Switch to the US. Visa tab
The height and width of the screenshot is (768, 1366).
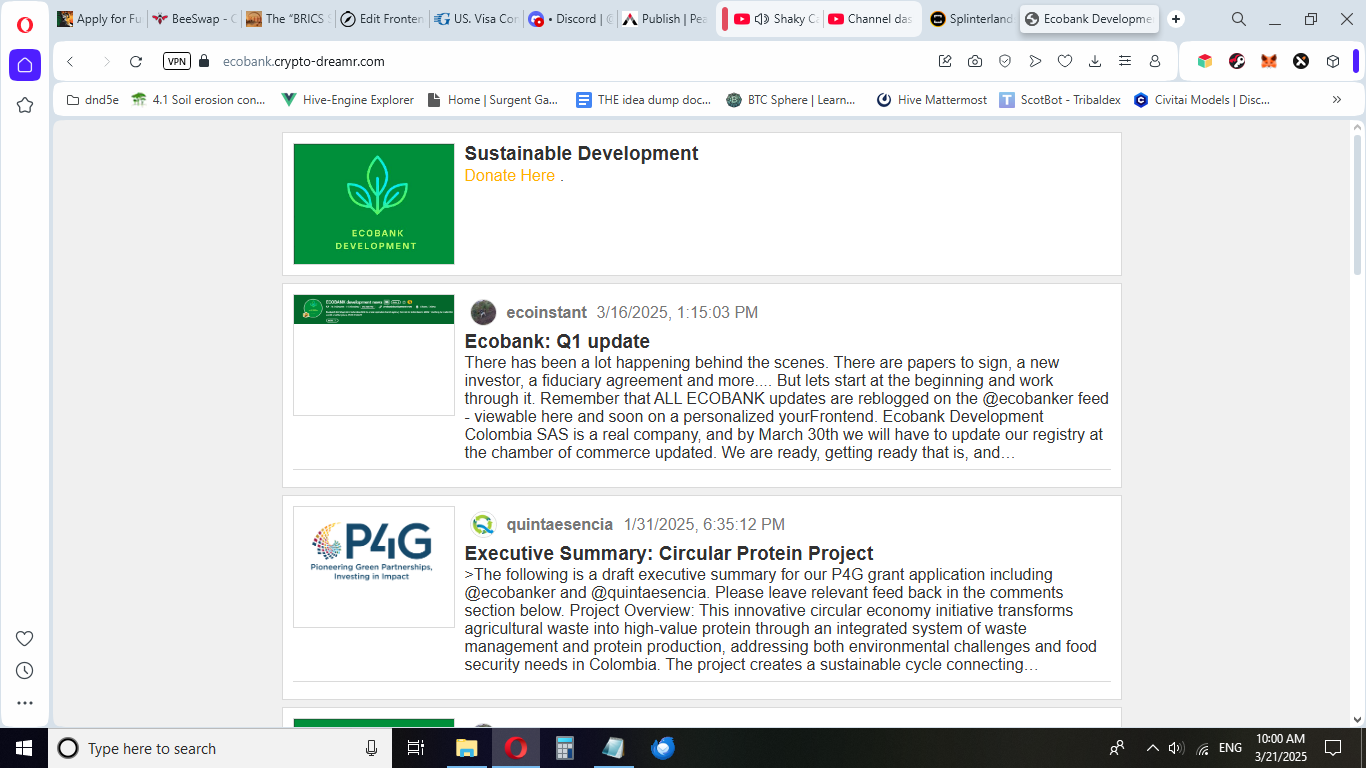coord(477,19)
